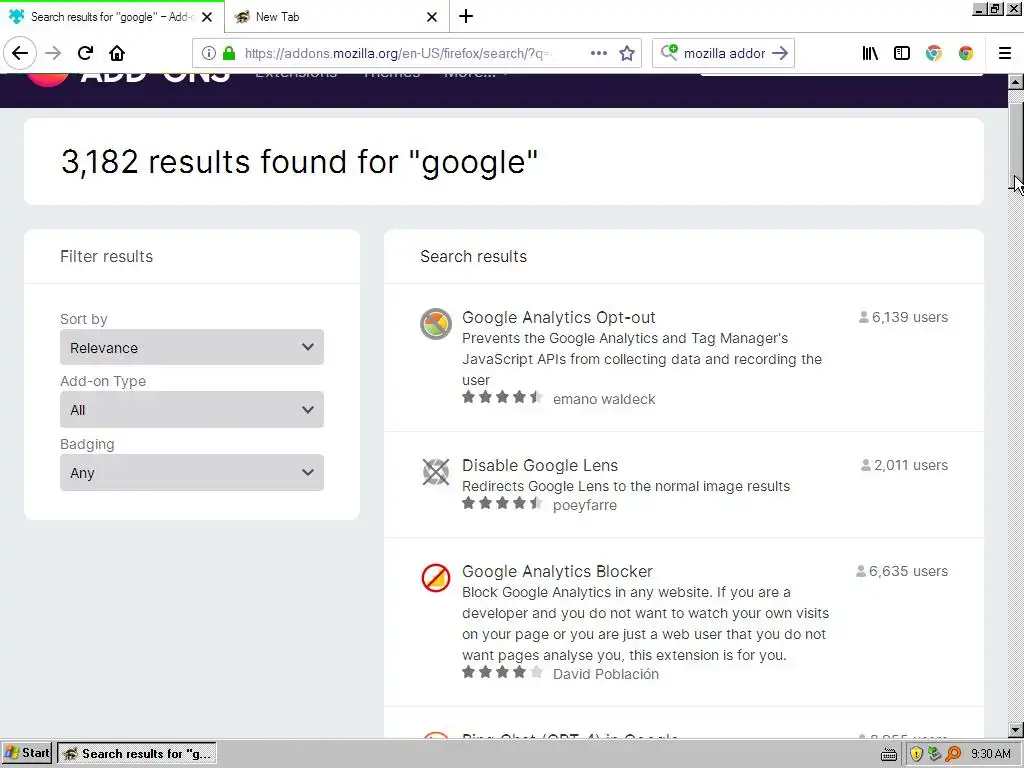The height and width of the screenshot is (768, 1024).
Task: Close the Search results tab
Action: [207, 17]
